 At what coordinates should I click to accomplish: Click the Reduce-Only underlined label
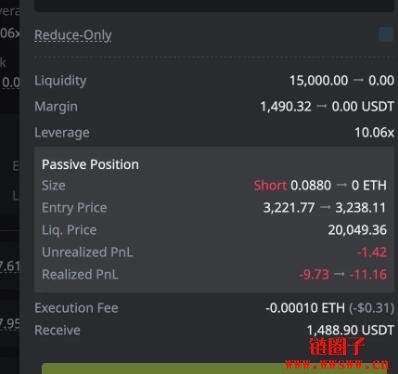(x=73, y=35)
